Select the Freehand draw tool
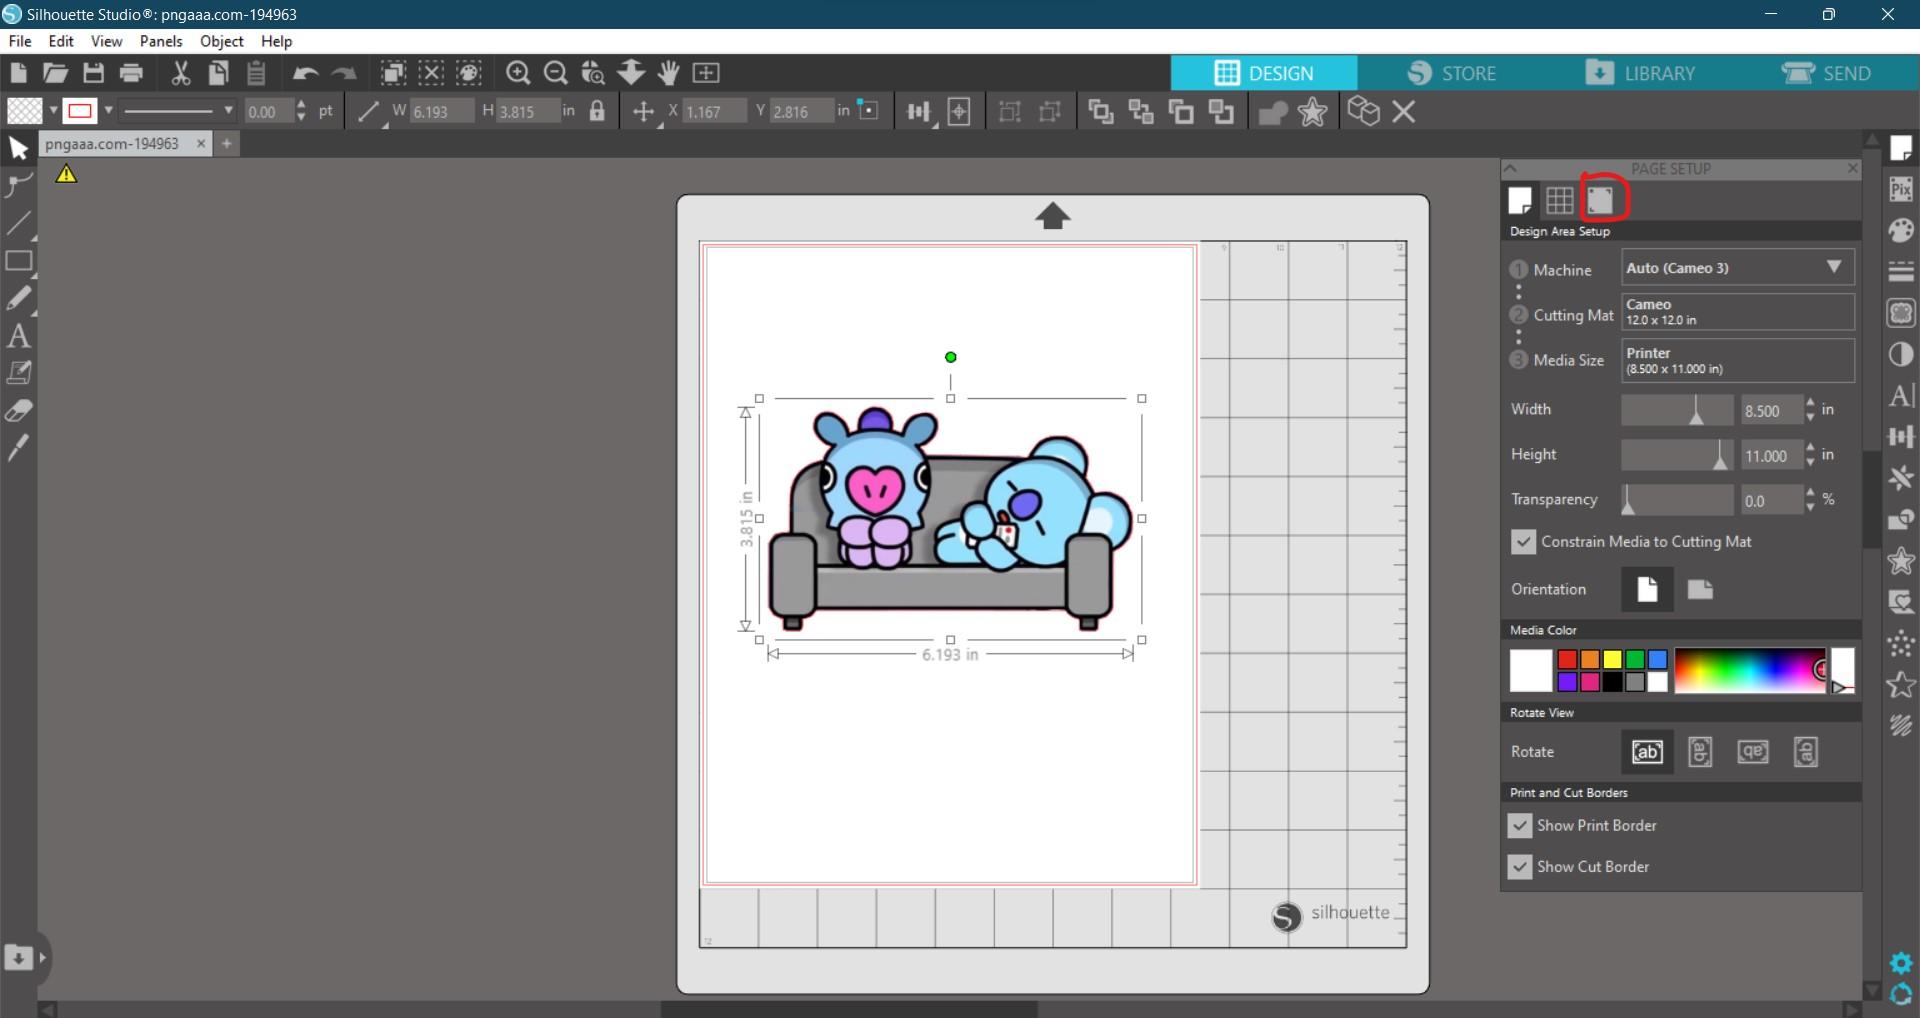This screenshot has height=1018, width=1920. 19,298
